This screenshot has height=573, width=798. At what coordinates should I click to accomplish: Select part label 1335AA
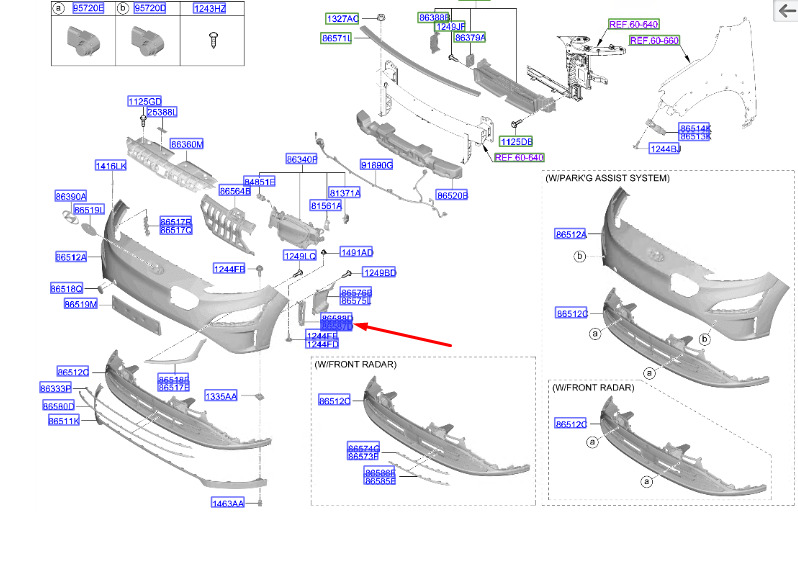[x=221, y=396]
